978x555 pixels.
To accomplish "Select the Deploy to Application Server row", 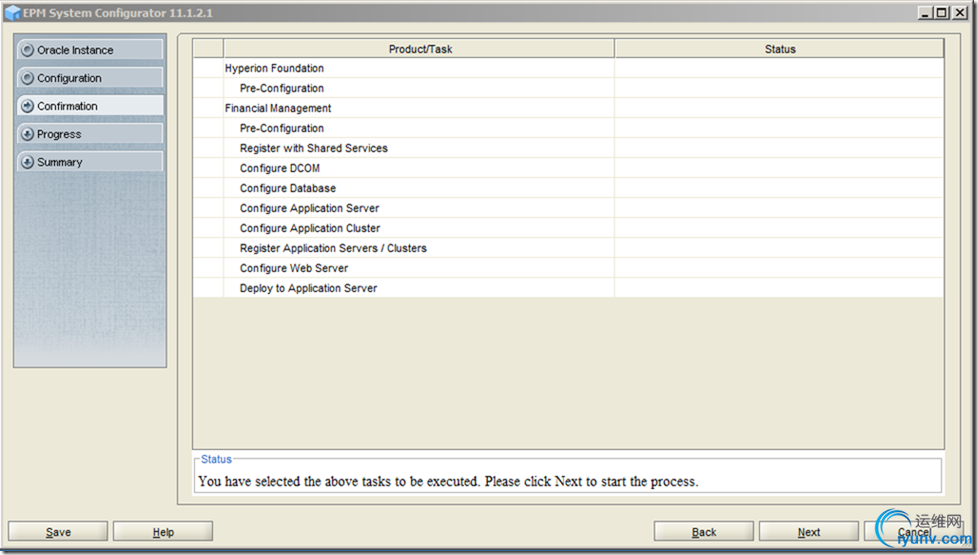I will pos(568,287).
